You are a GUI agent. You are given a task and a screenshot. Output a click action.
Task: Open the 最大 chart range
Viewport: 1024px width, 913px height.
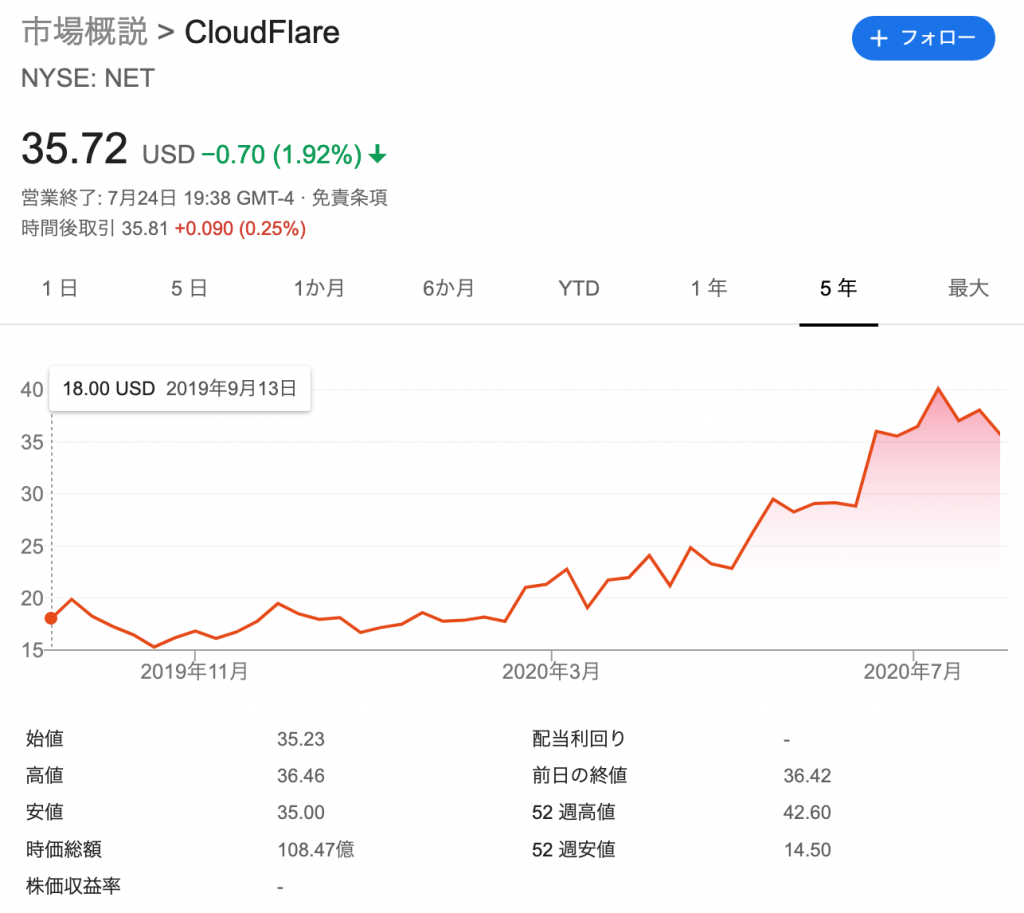point(967,288)
